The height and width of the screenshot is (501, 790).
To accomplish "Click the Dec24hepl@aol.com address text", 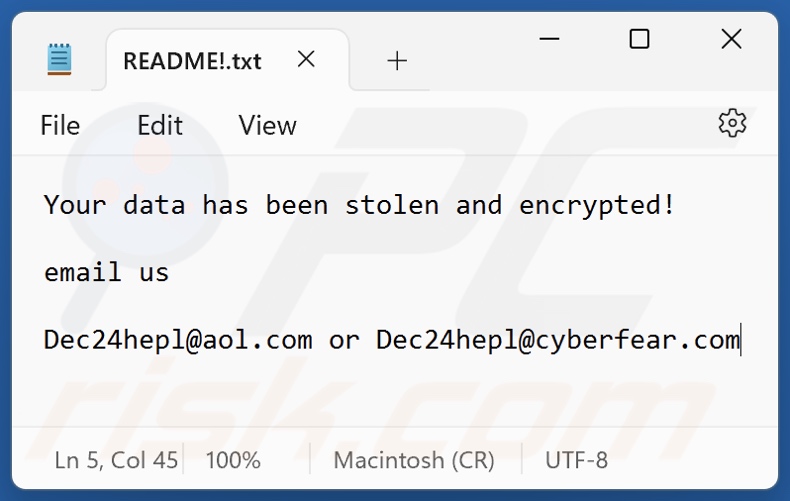I will 178,340.
